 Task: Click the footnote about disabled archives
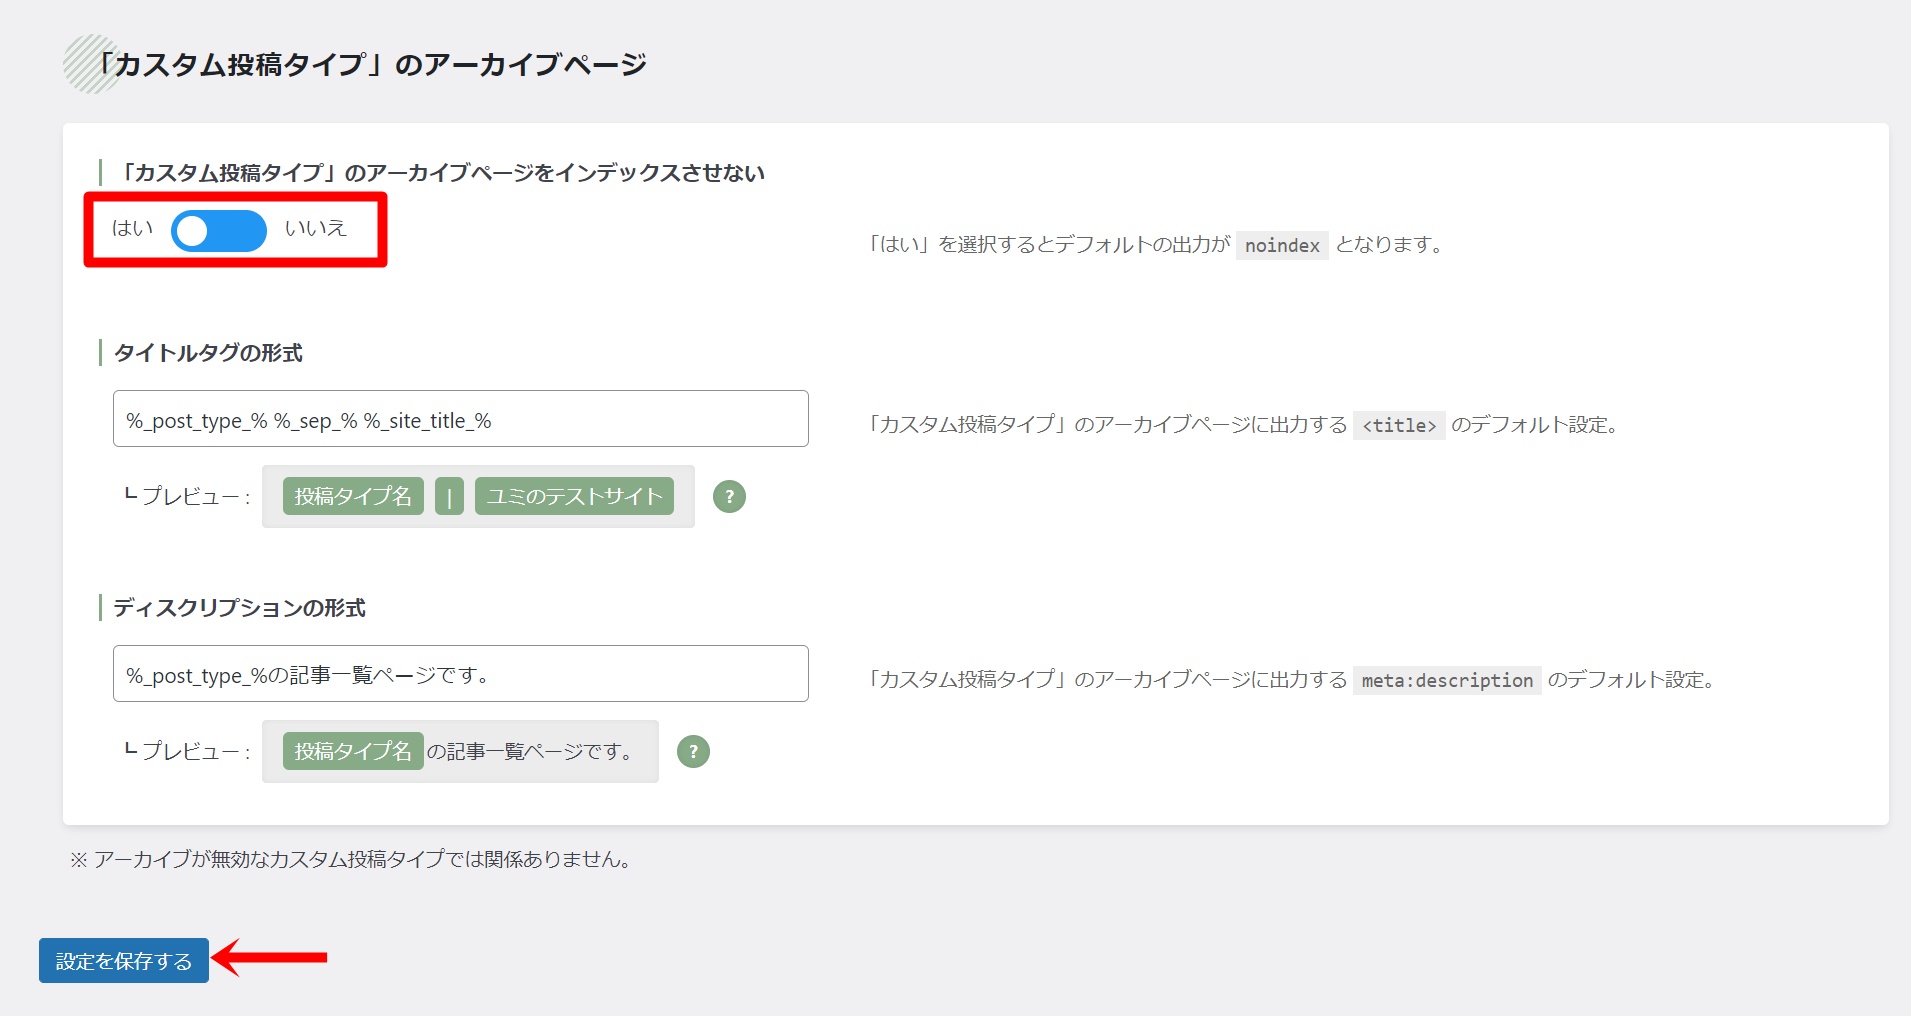click(x=350, y=860)
